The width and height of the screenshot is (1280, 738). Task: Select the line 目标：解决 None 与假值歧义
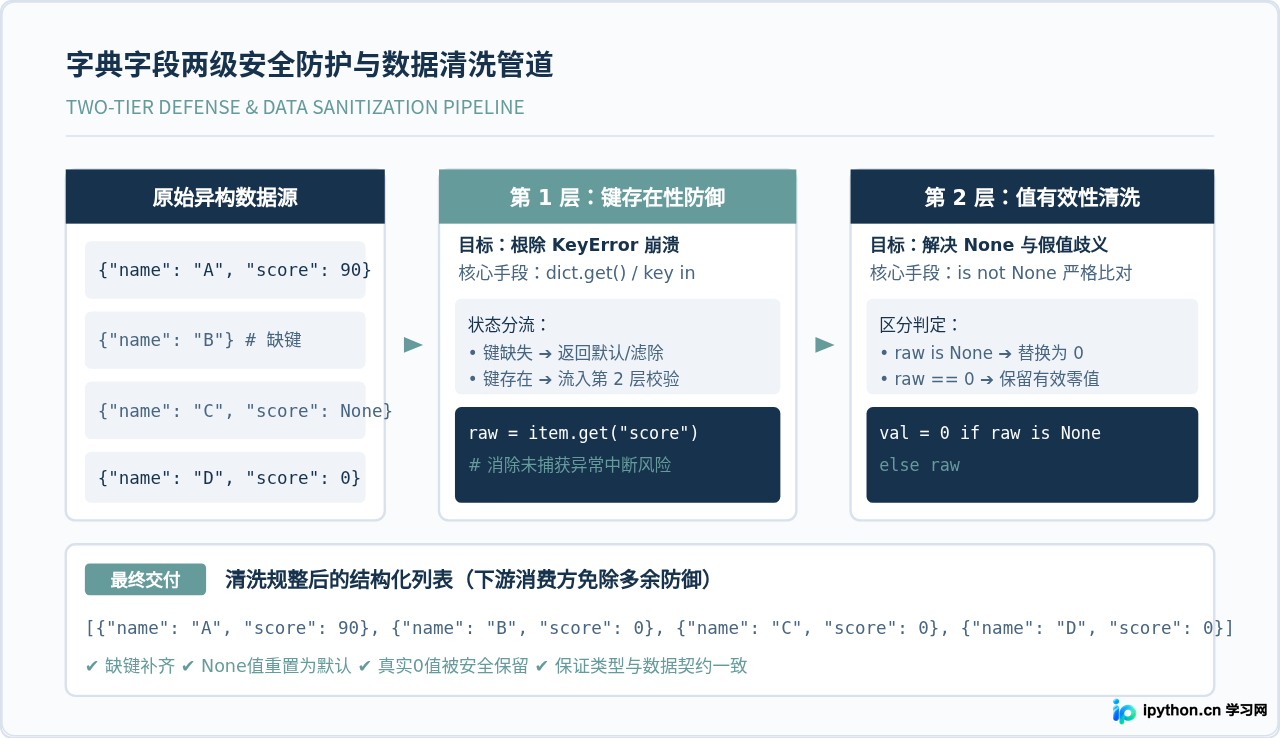click(989, 245)
